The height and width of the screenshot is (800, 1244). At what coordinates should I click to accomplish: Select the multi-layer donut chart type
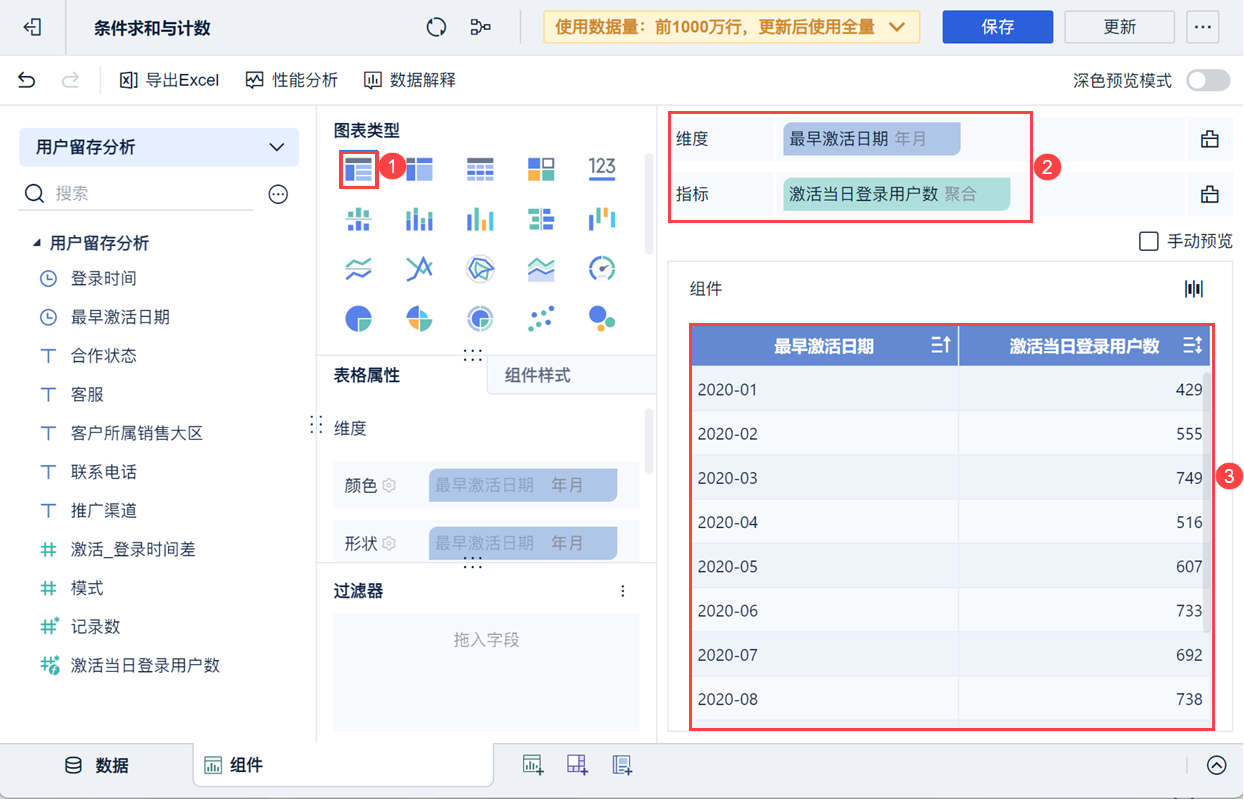(480, 318)
